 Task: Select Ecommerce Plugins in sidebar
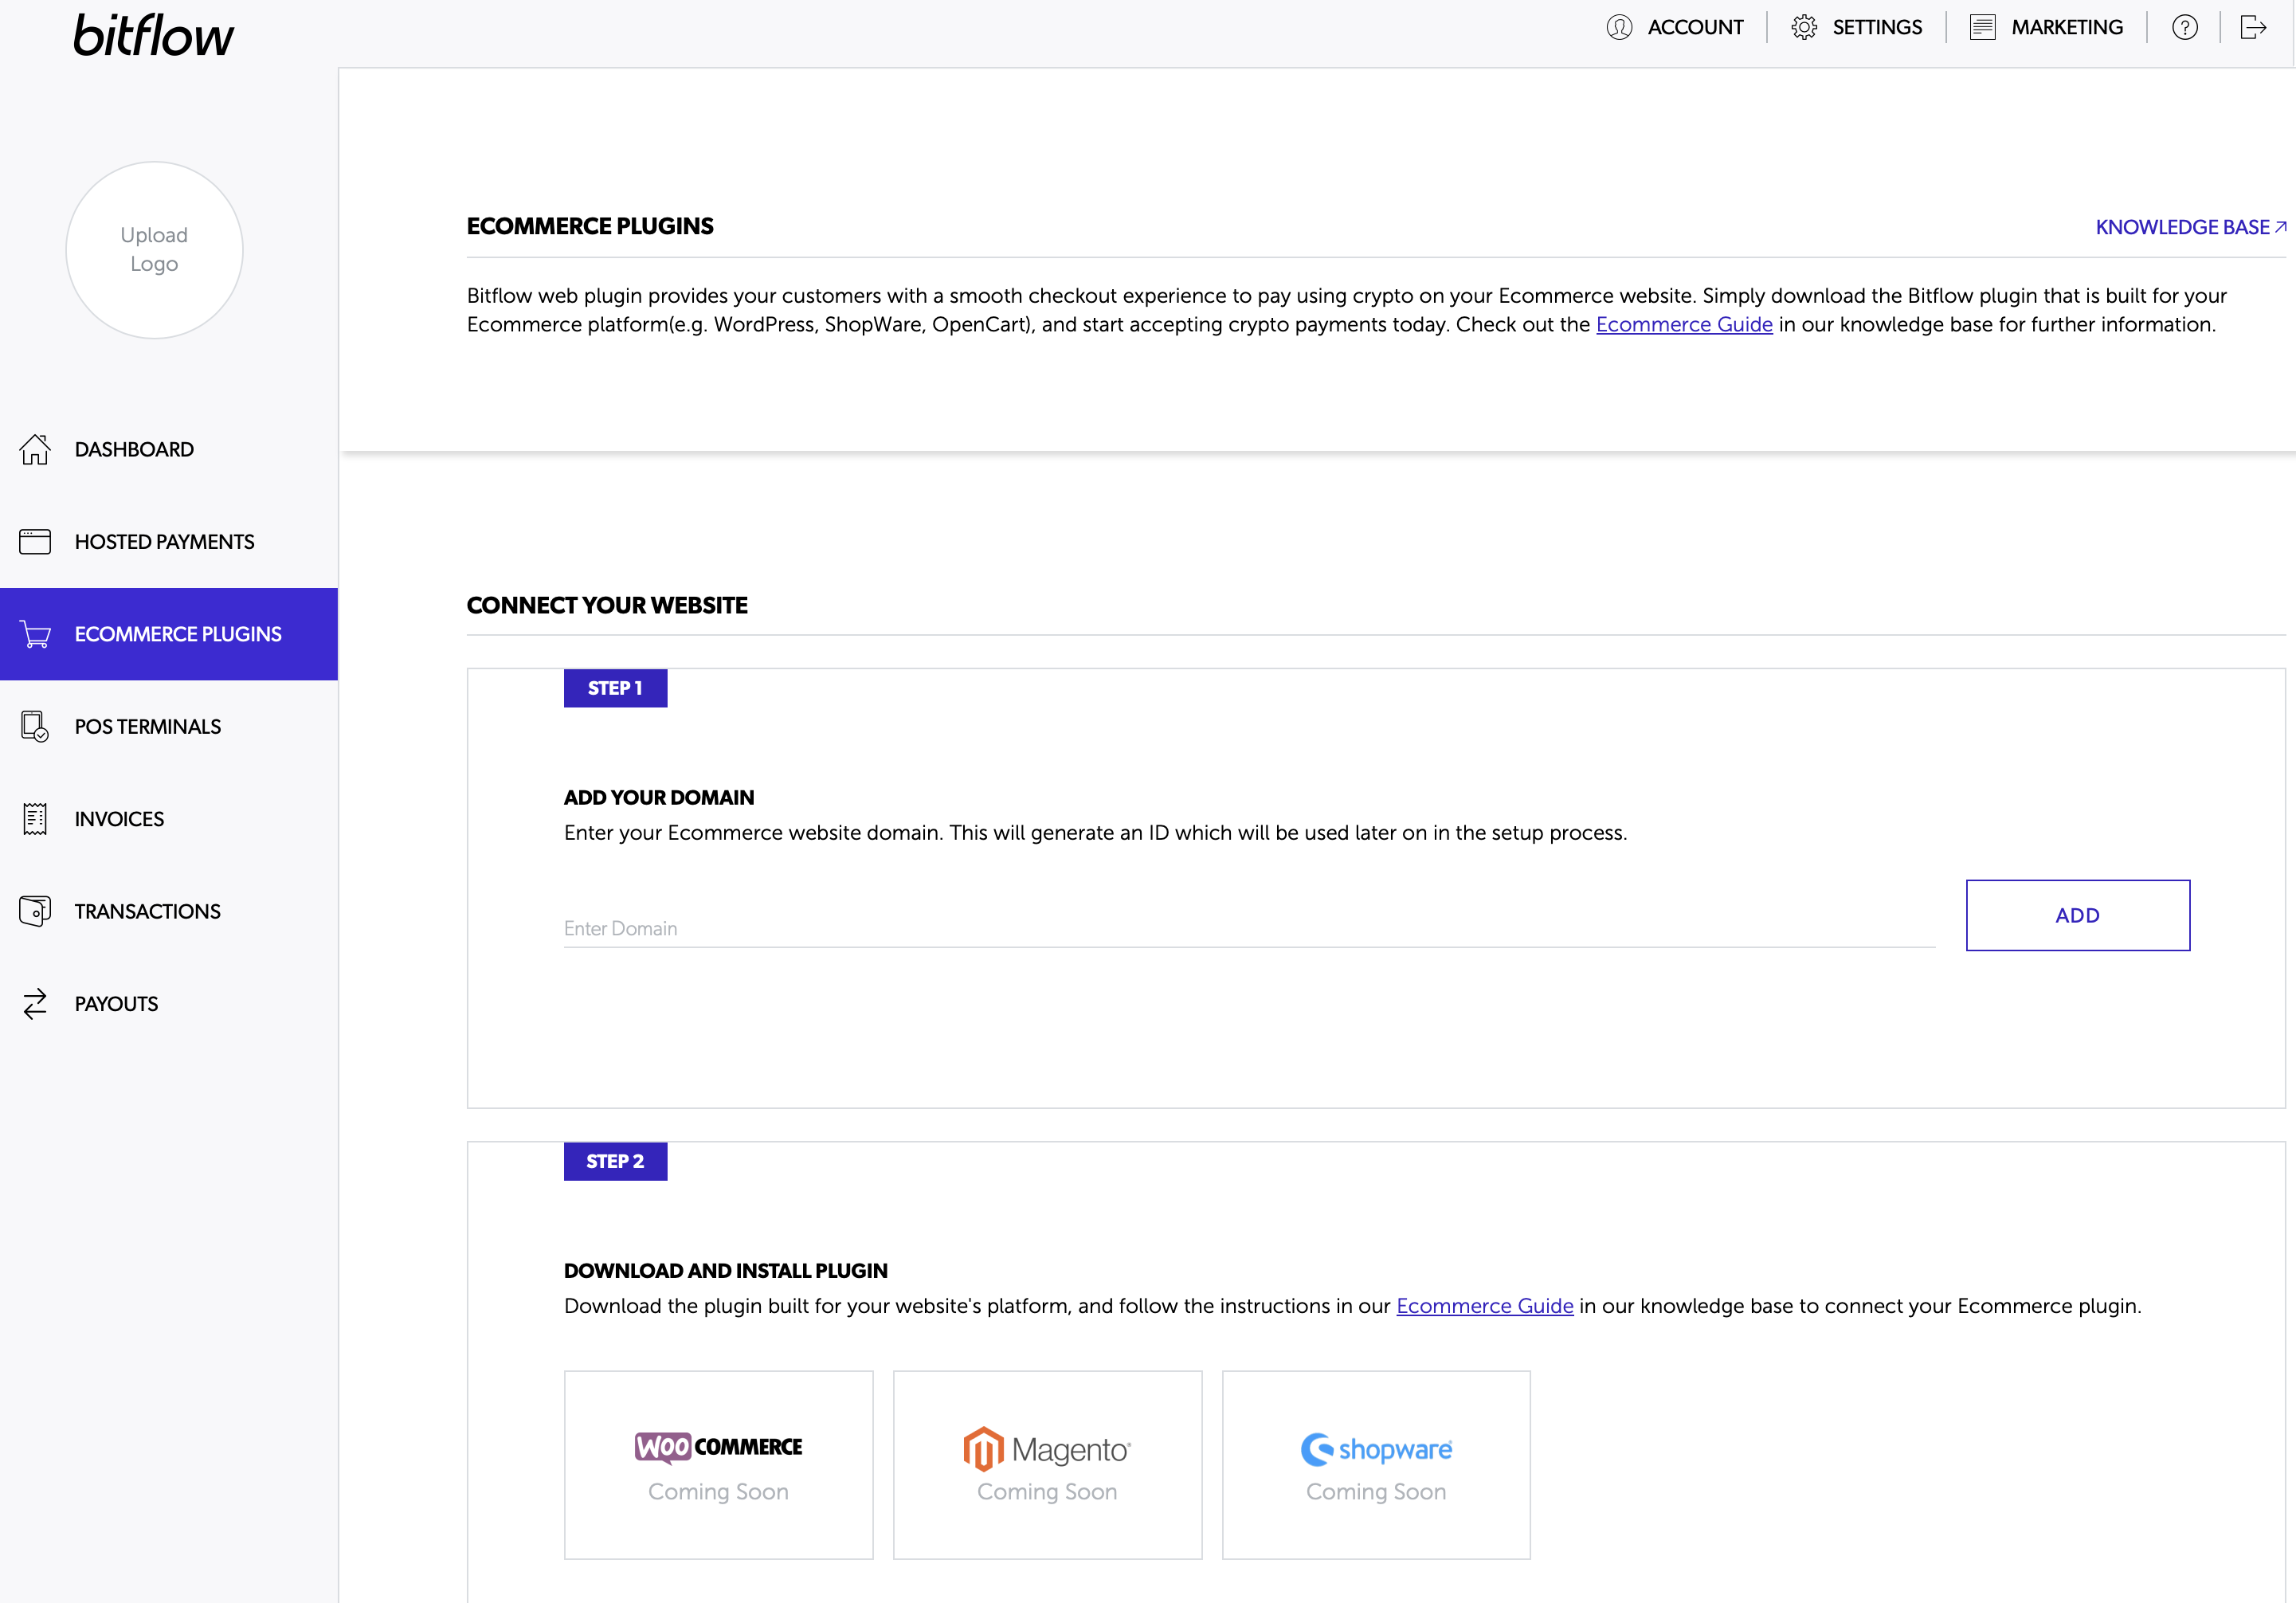coord(177,634)
